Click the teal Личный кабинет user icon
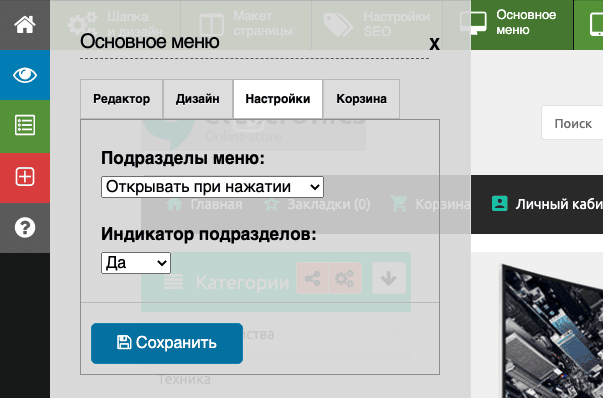The height and width of the screenshot is (398, 603). pyautogui.click(x=500, y=204)
